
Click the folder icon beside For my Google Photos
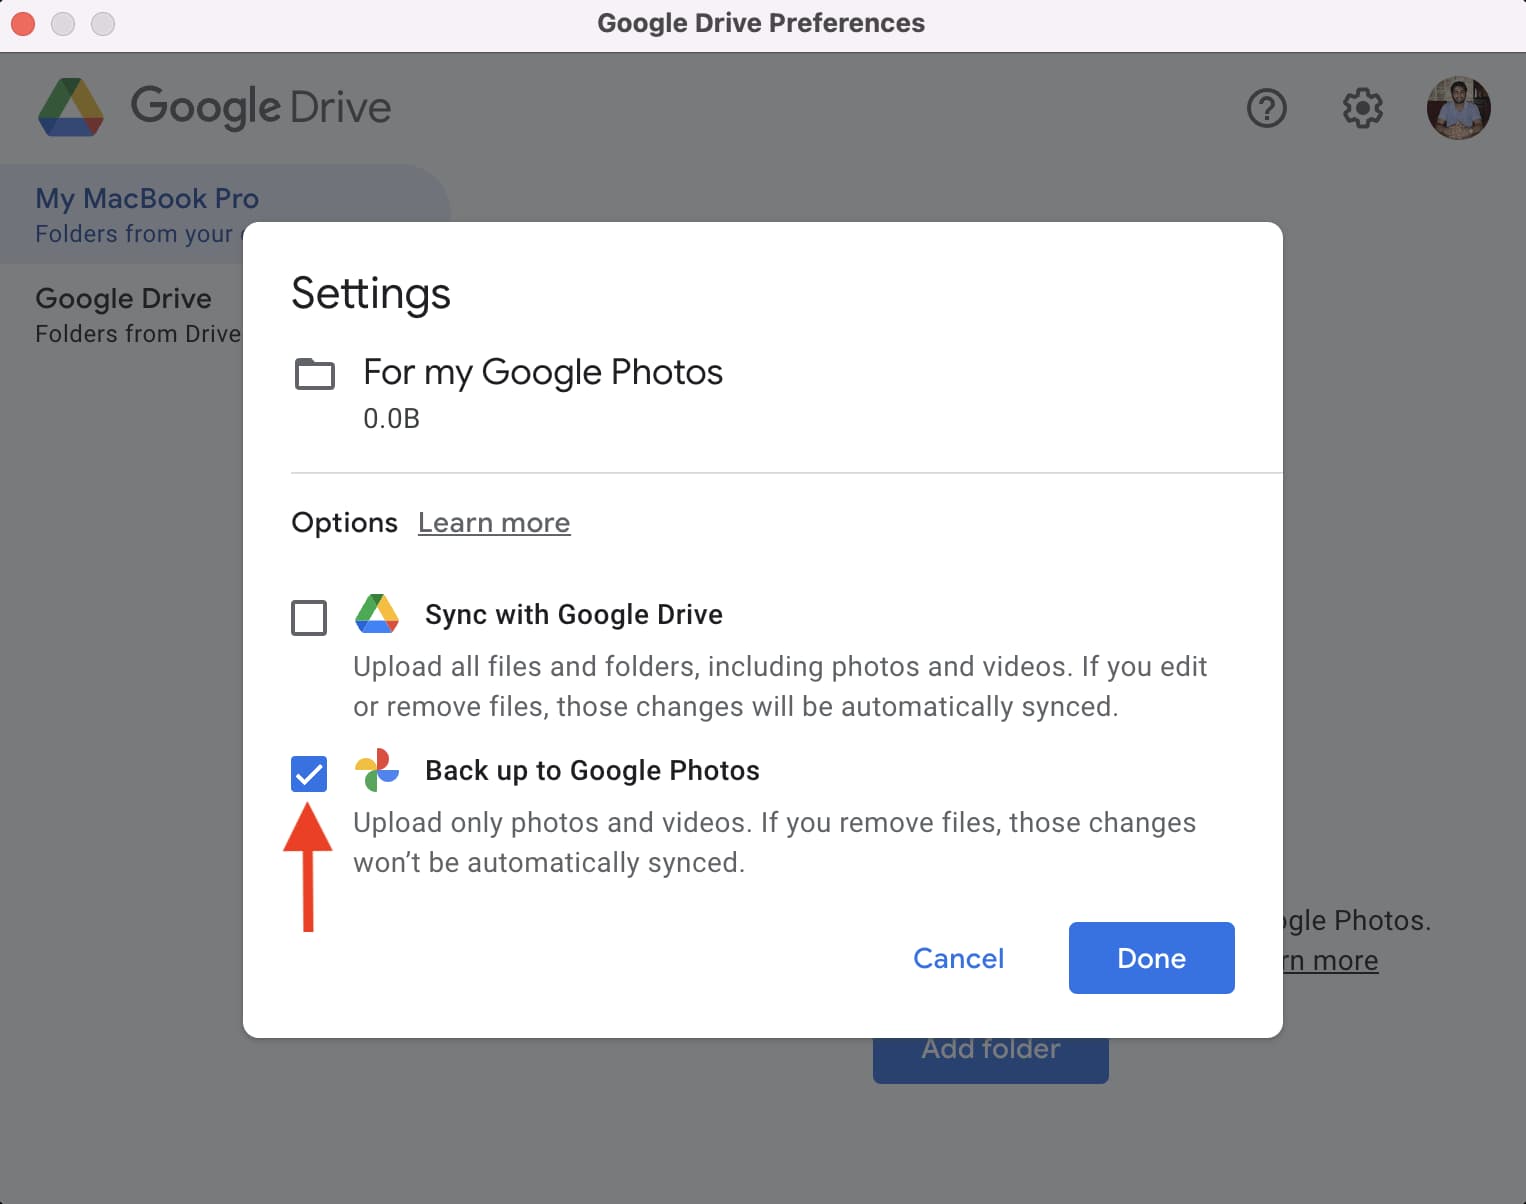[315, 374]
